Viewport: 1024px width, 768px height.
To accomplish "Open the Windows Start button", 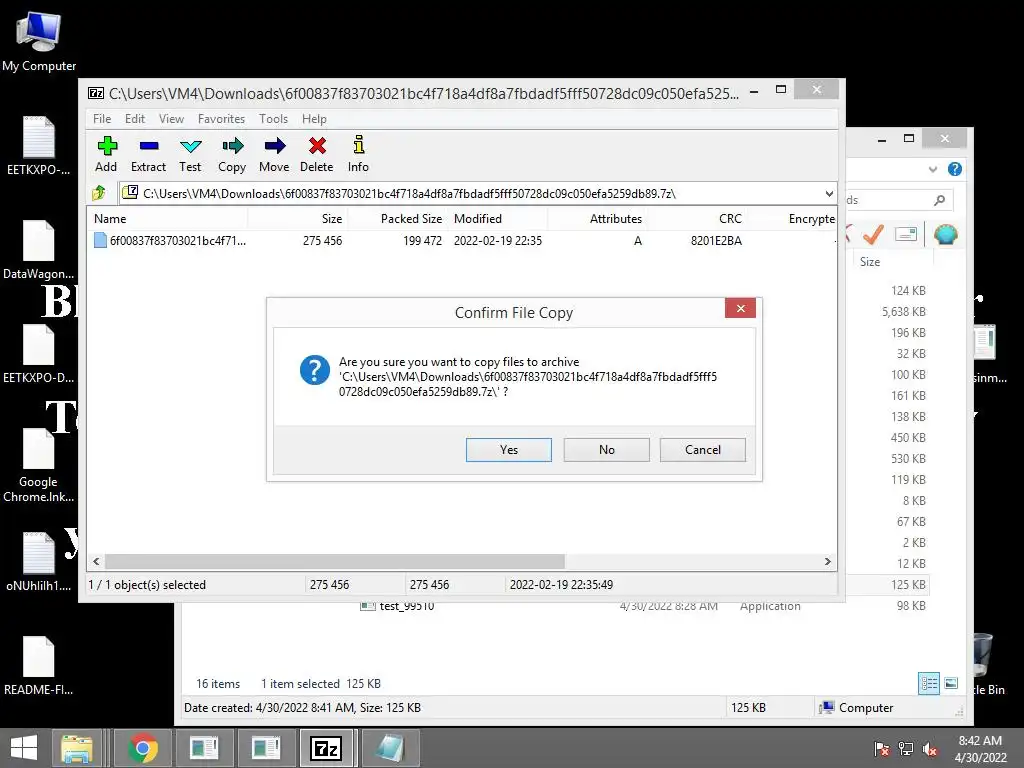I will pos(24,748).
